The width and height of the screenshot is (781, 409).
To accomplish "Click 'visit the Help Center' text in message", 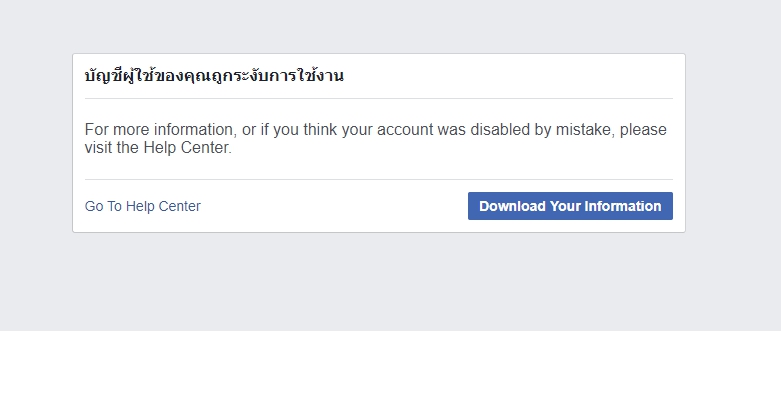I will coord(158,148).
